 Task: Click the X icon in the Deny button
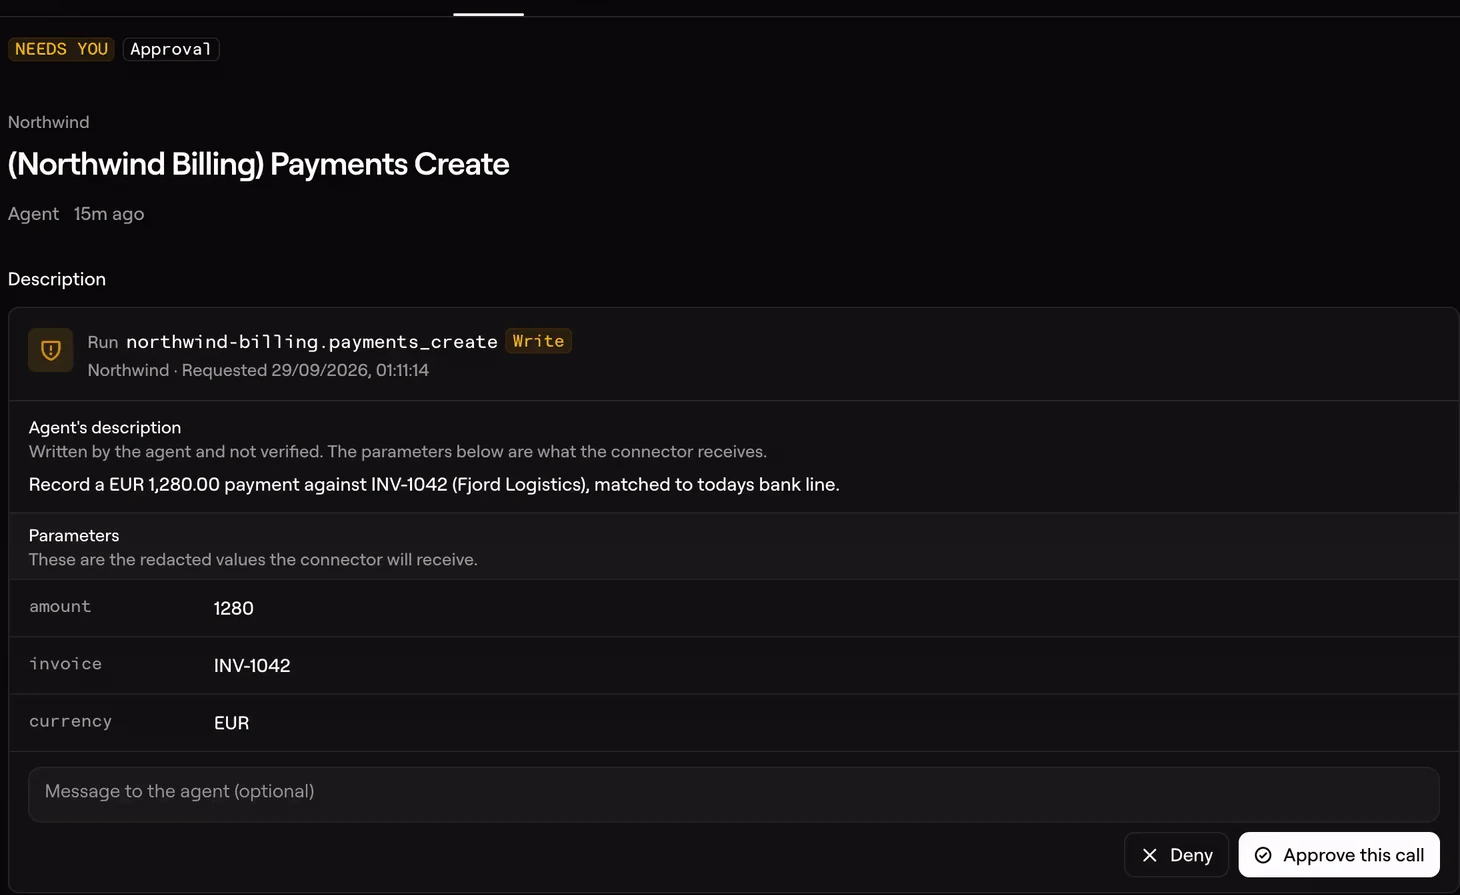[1149, 855]
